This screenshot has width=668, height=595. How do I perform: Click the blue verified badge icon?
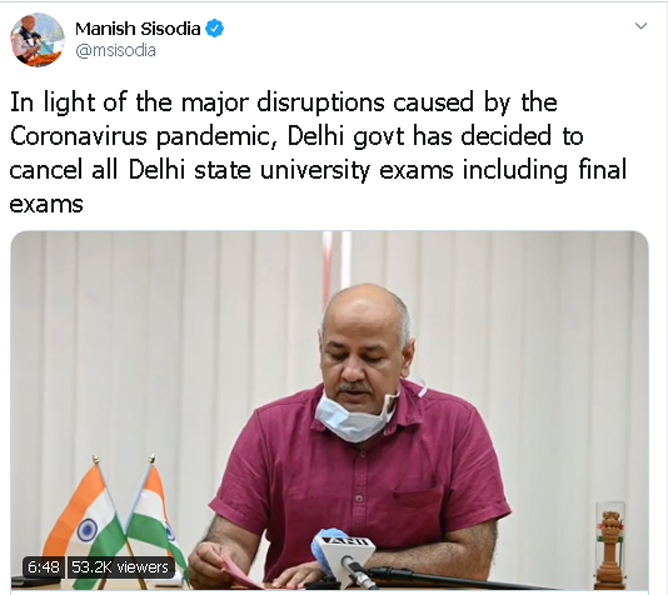coord(214,29)
